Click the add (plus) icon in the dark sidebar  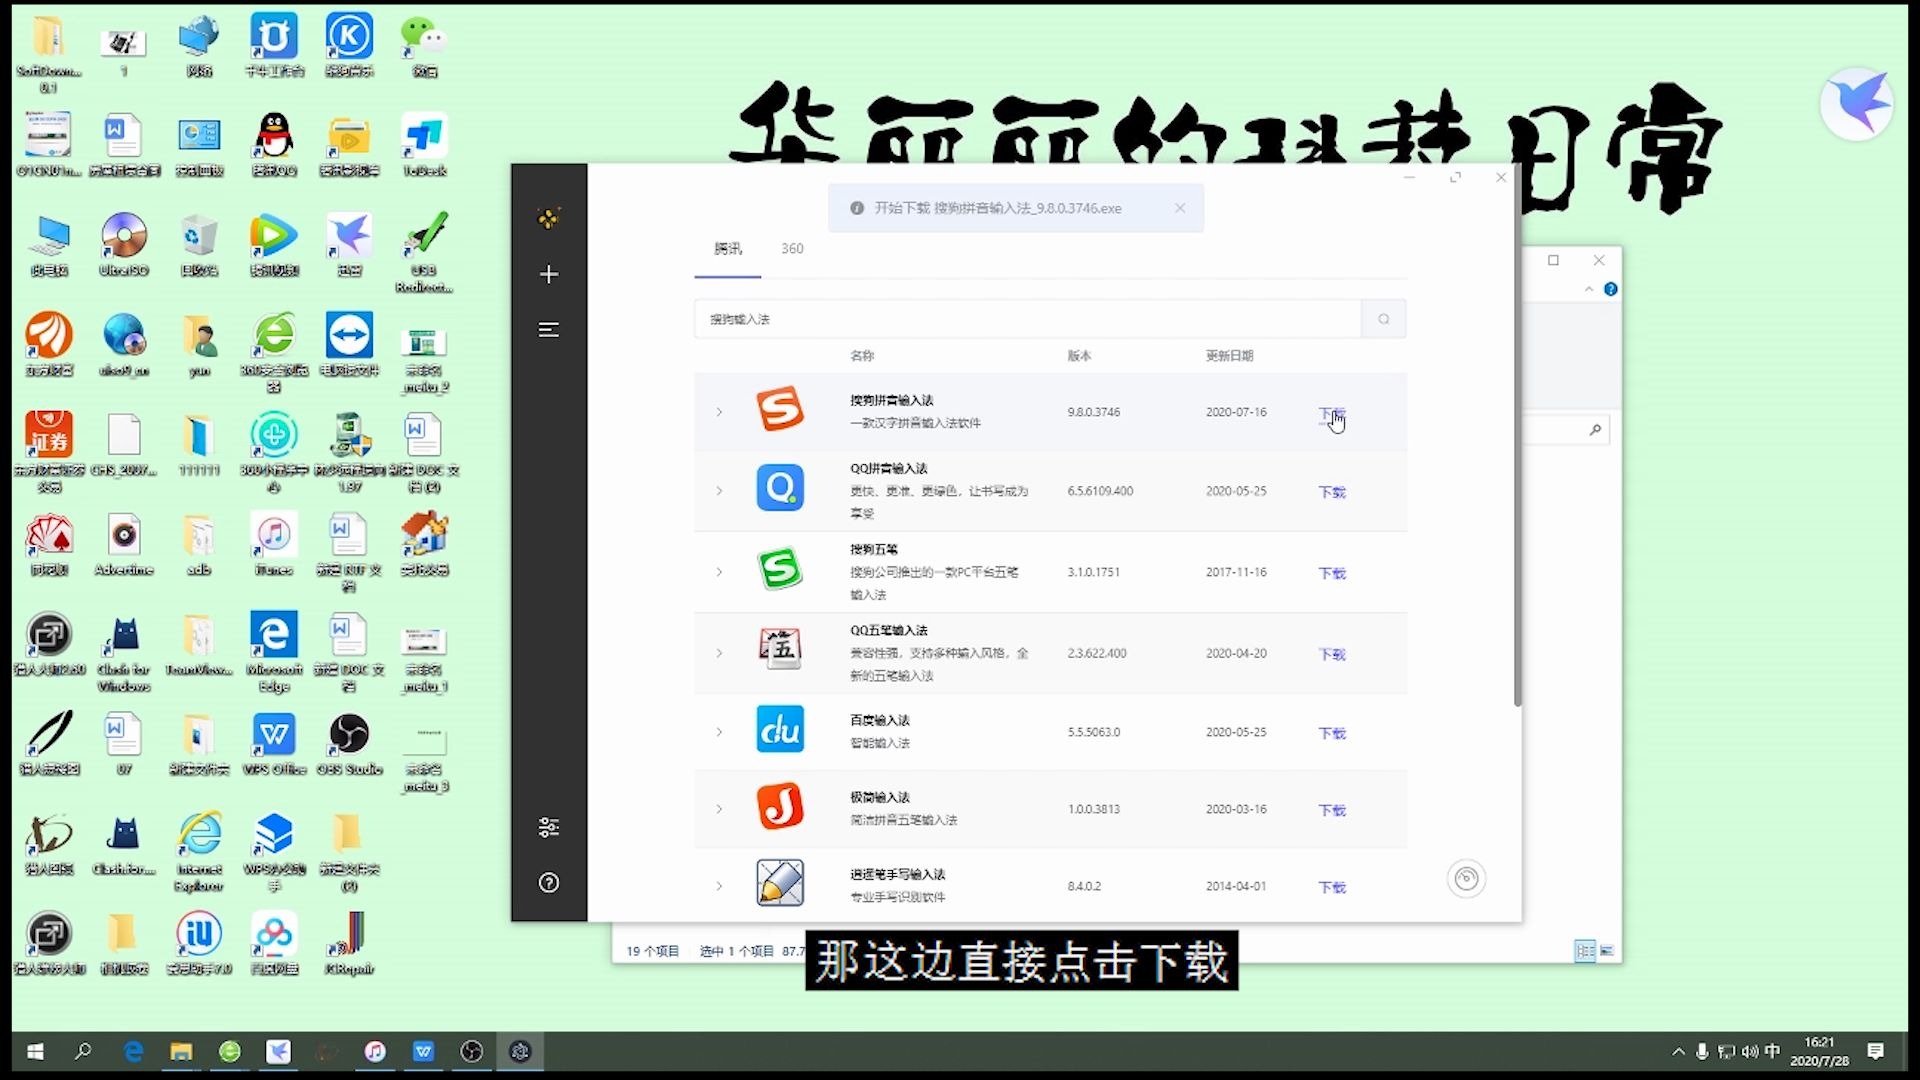(548, 274)
